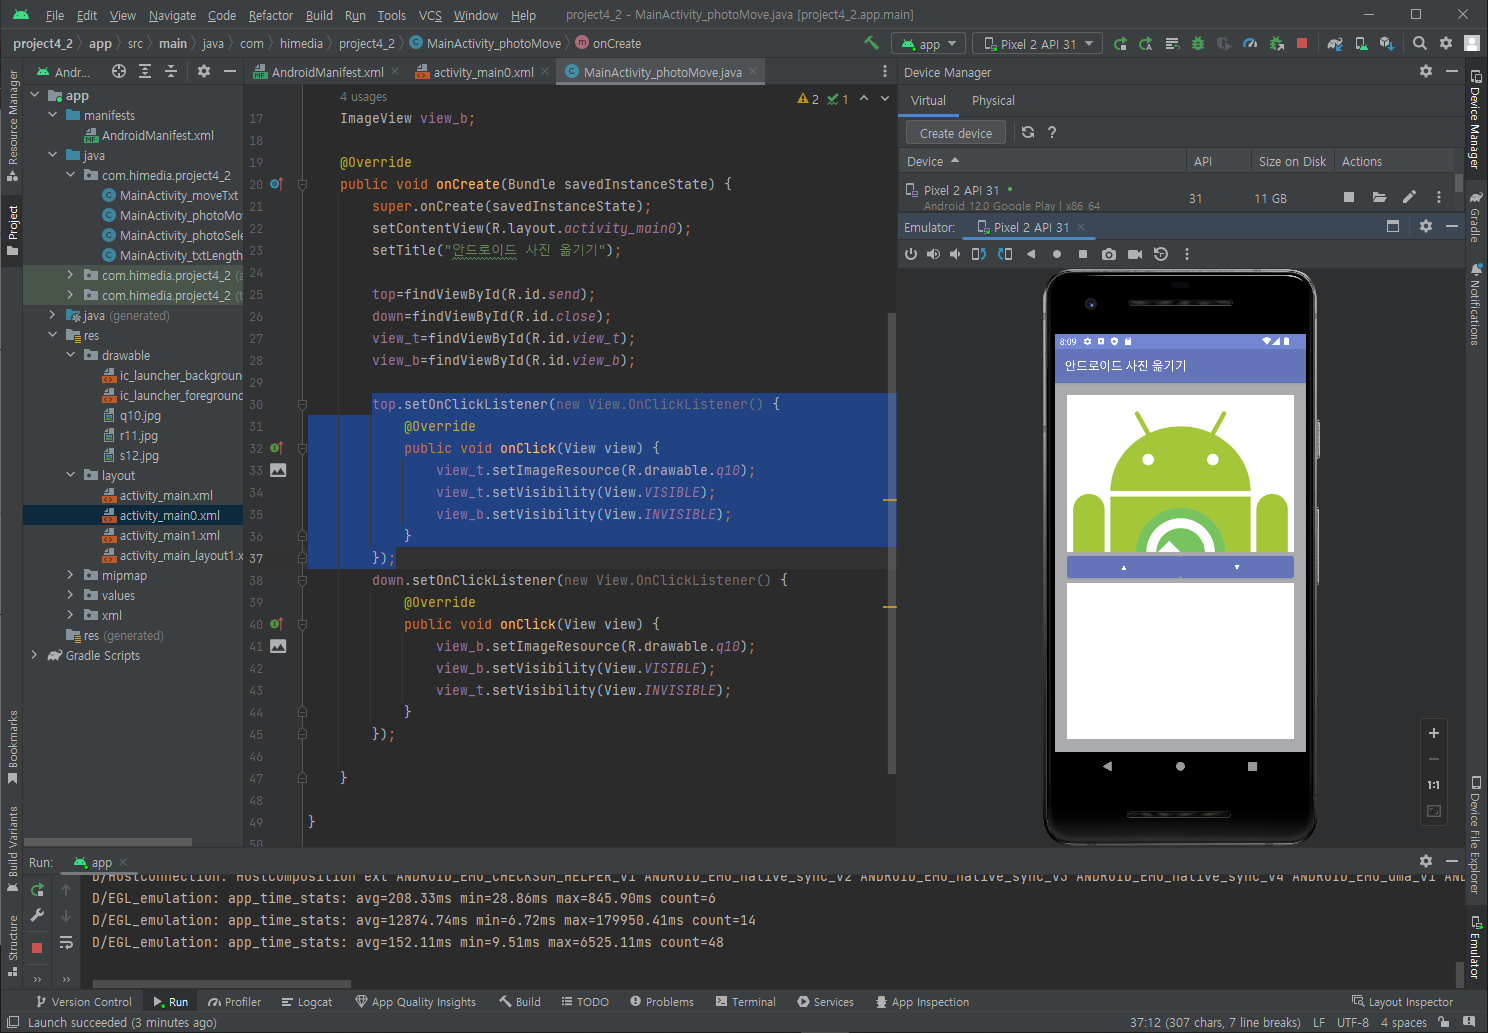Stop the running app with red square

[x=1302, y=43]
